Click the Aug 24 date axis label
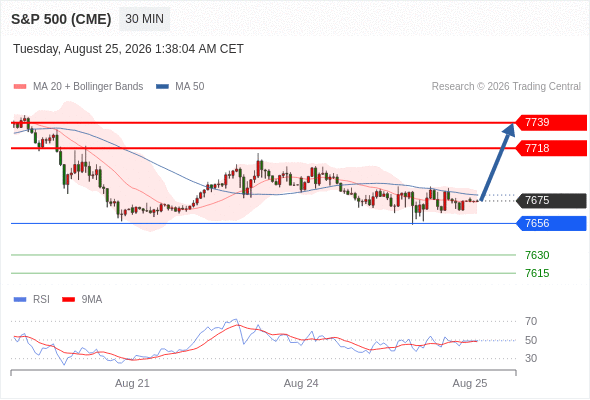 [301, 383]
